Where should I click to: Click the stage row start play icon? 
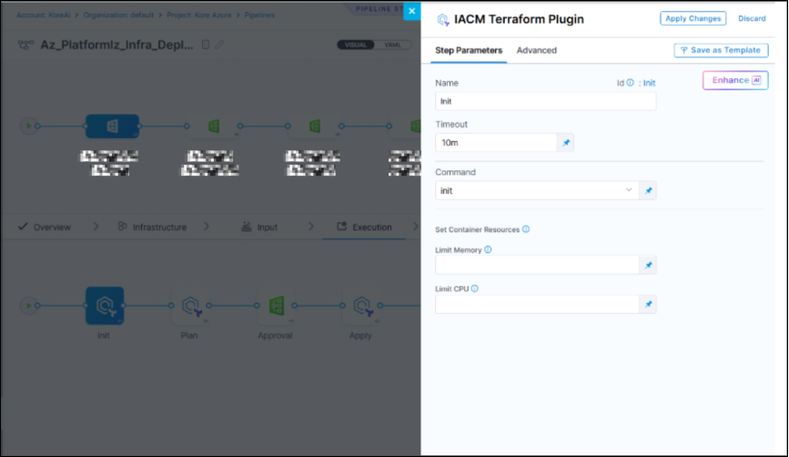click(x=29, y=126)
